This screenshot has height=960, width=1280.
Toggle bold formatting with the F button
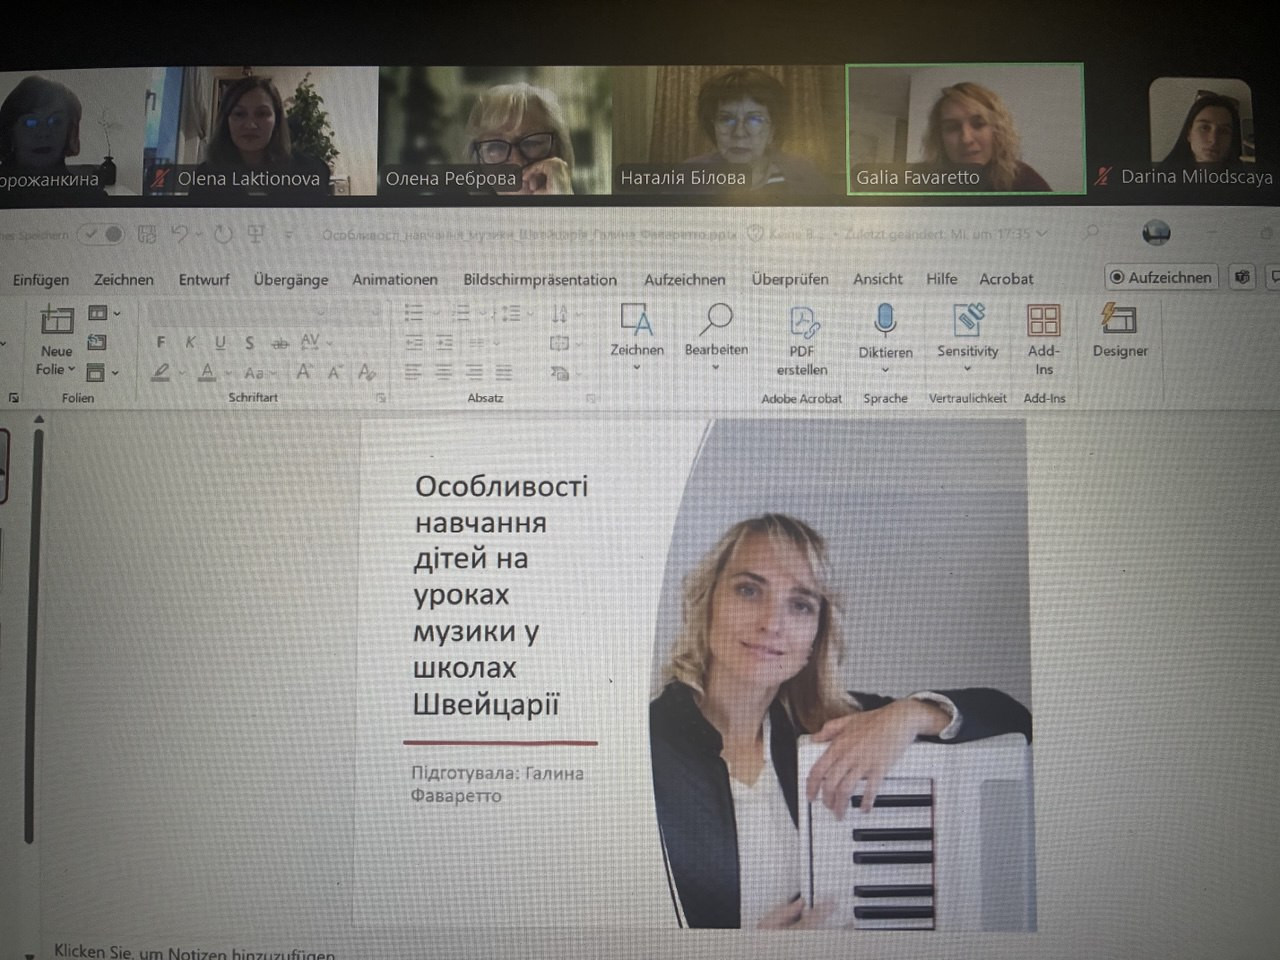[x=161, y=342]
